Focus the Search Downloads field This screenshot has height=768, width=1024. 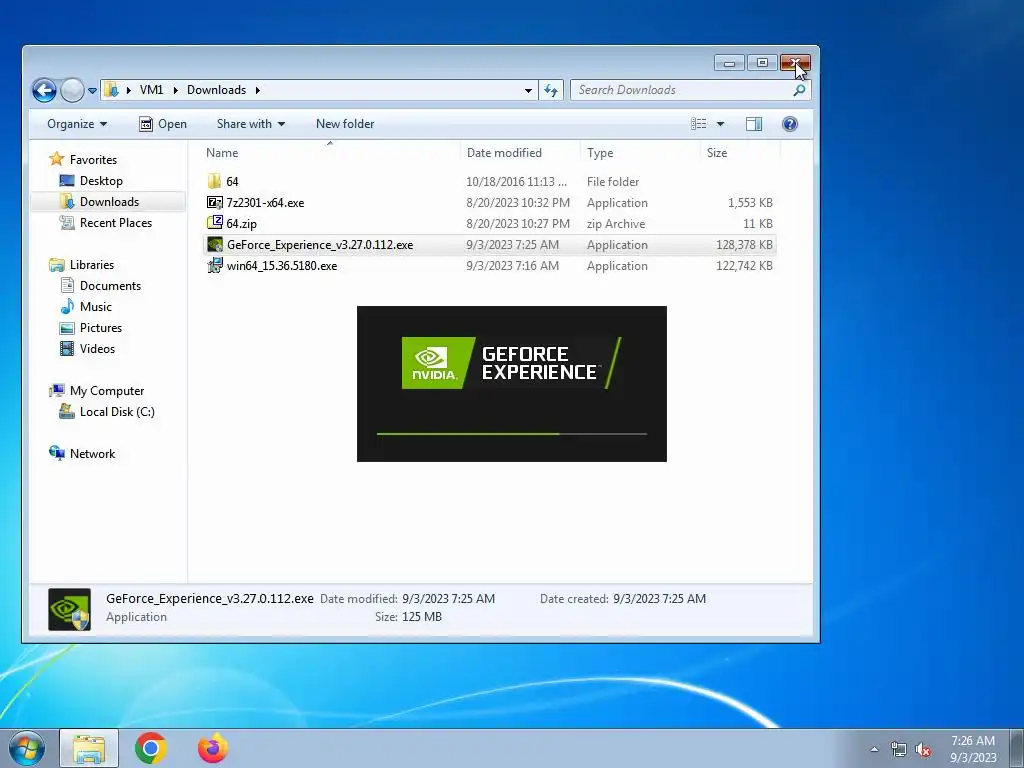pyautogui.click(x=690, y=90)
